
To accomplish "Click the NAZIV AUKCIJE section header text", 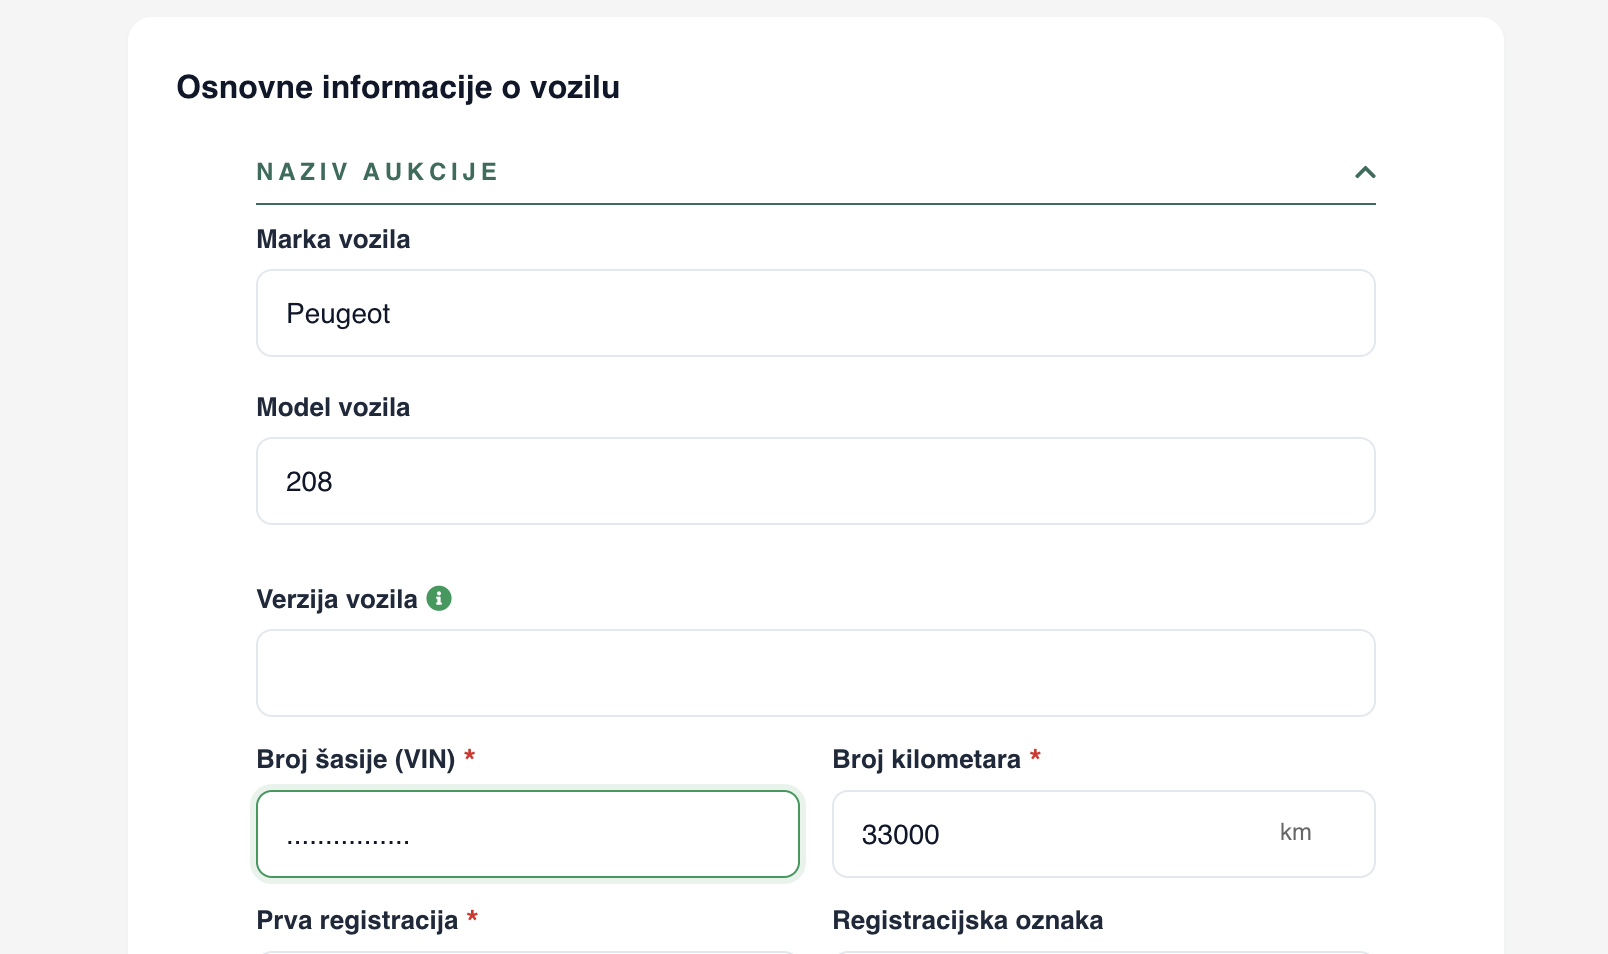I will click(x=377, y=172).
